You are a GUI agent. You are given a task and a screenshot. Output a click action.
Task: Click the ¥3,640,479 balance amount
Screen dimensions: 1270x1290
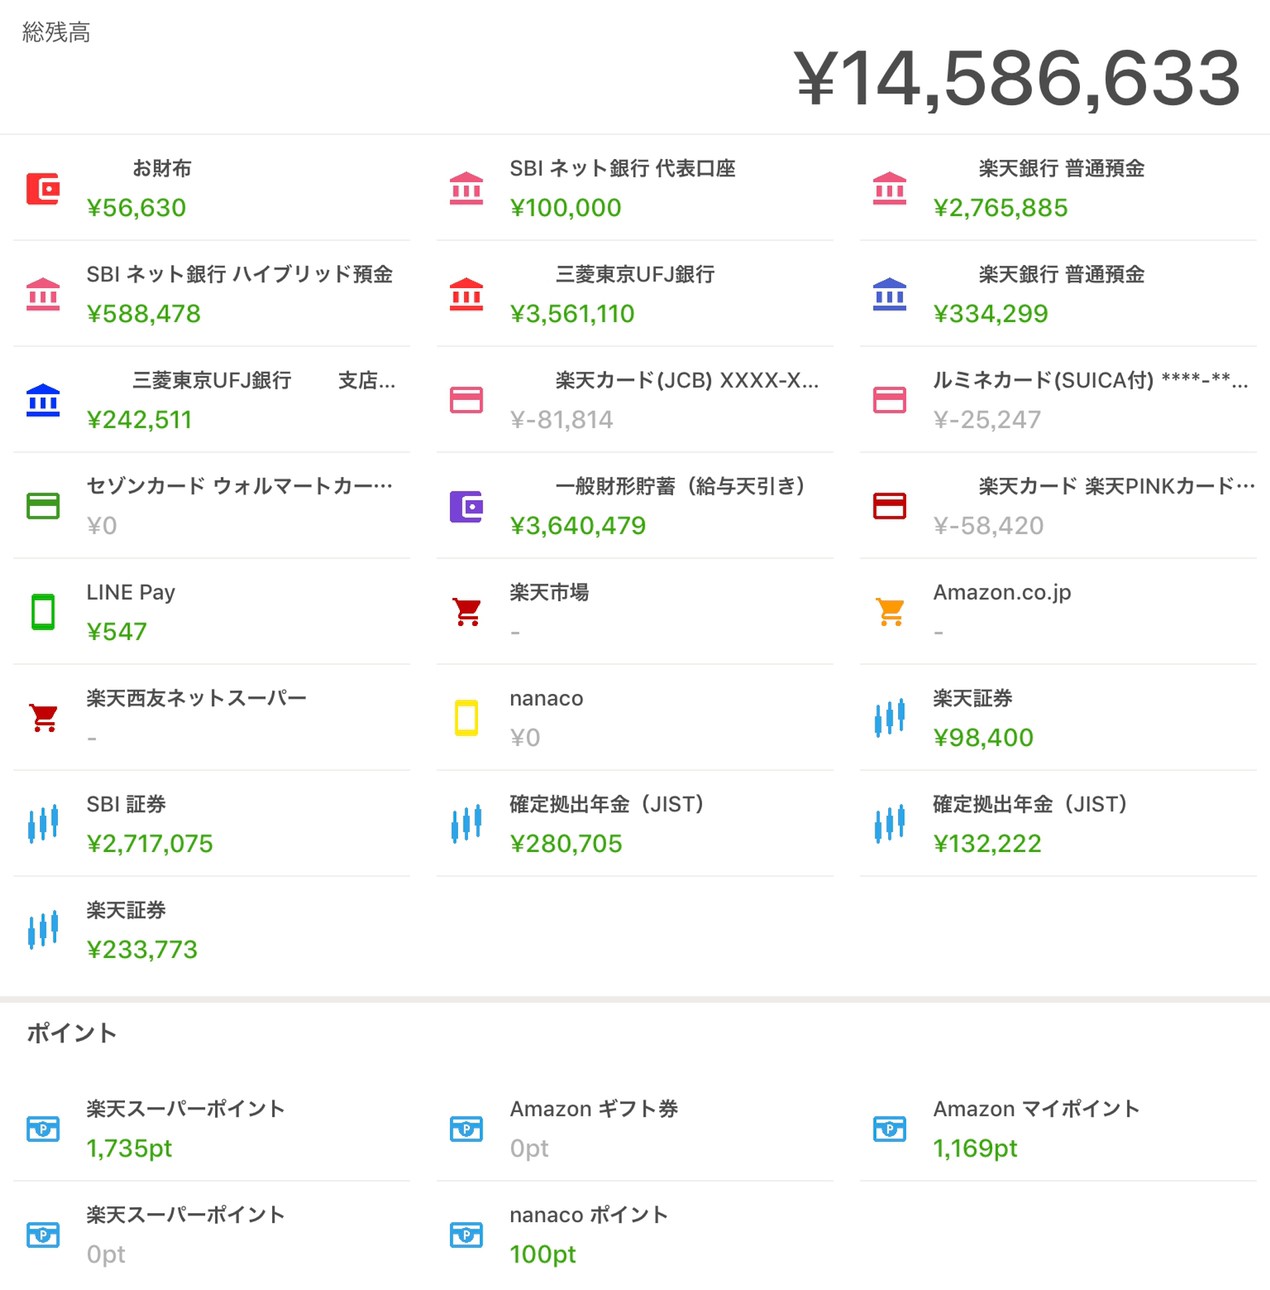(578, 526)
